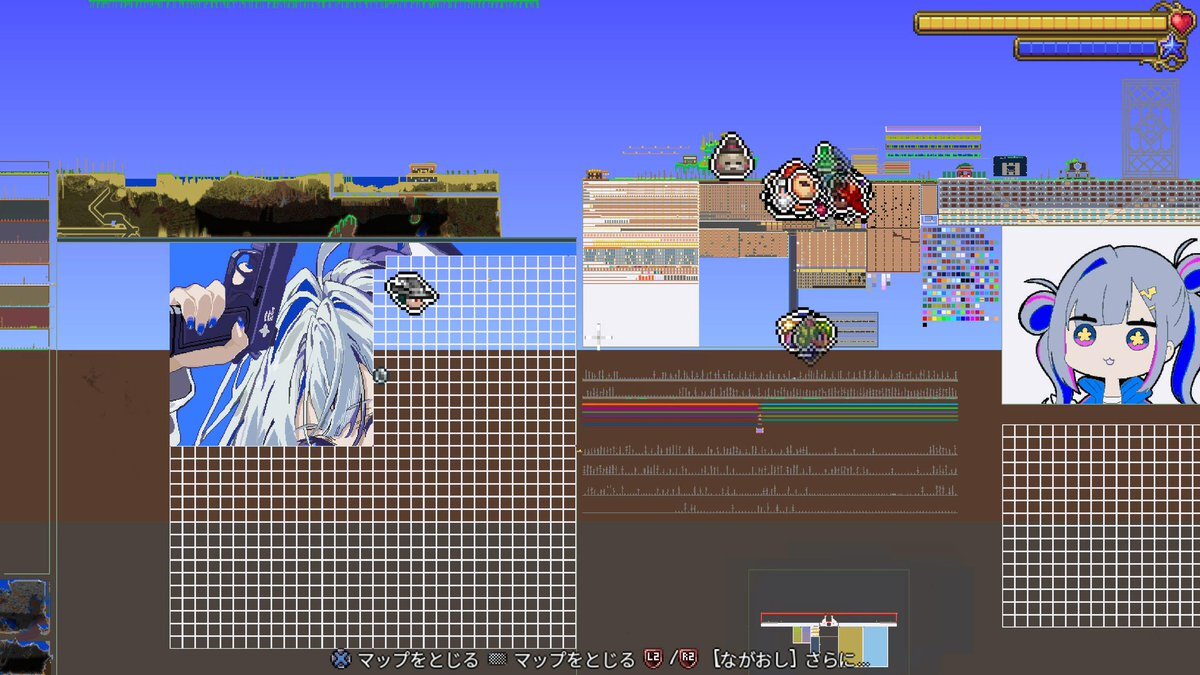The height and width of the screenshot is (675, 1200).
Task: Click the cave thumbnail at bottom-left corner
Action: pyautogui.click(x=25, y=626)
